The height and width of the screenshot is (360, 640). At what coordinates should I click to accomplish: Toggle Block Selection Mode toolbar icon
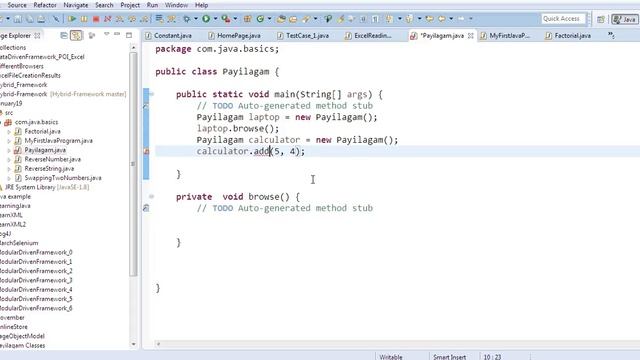(x=363, y=19)
